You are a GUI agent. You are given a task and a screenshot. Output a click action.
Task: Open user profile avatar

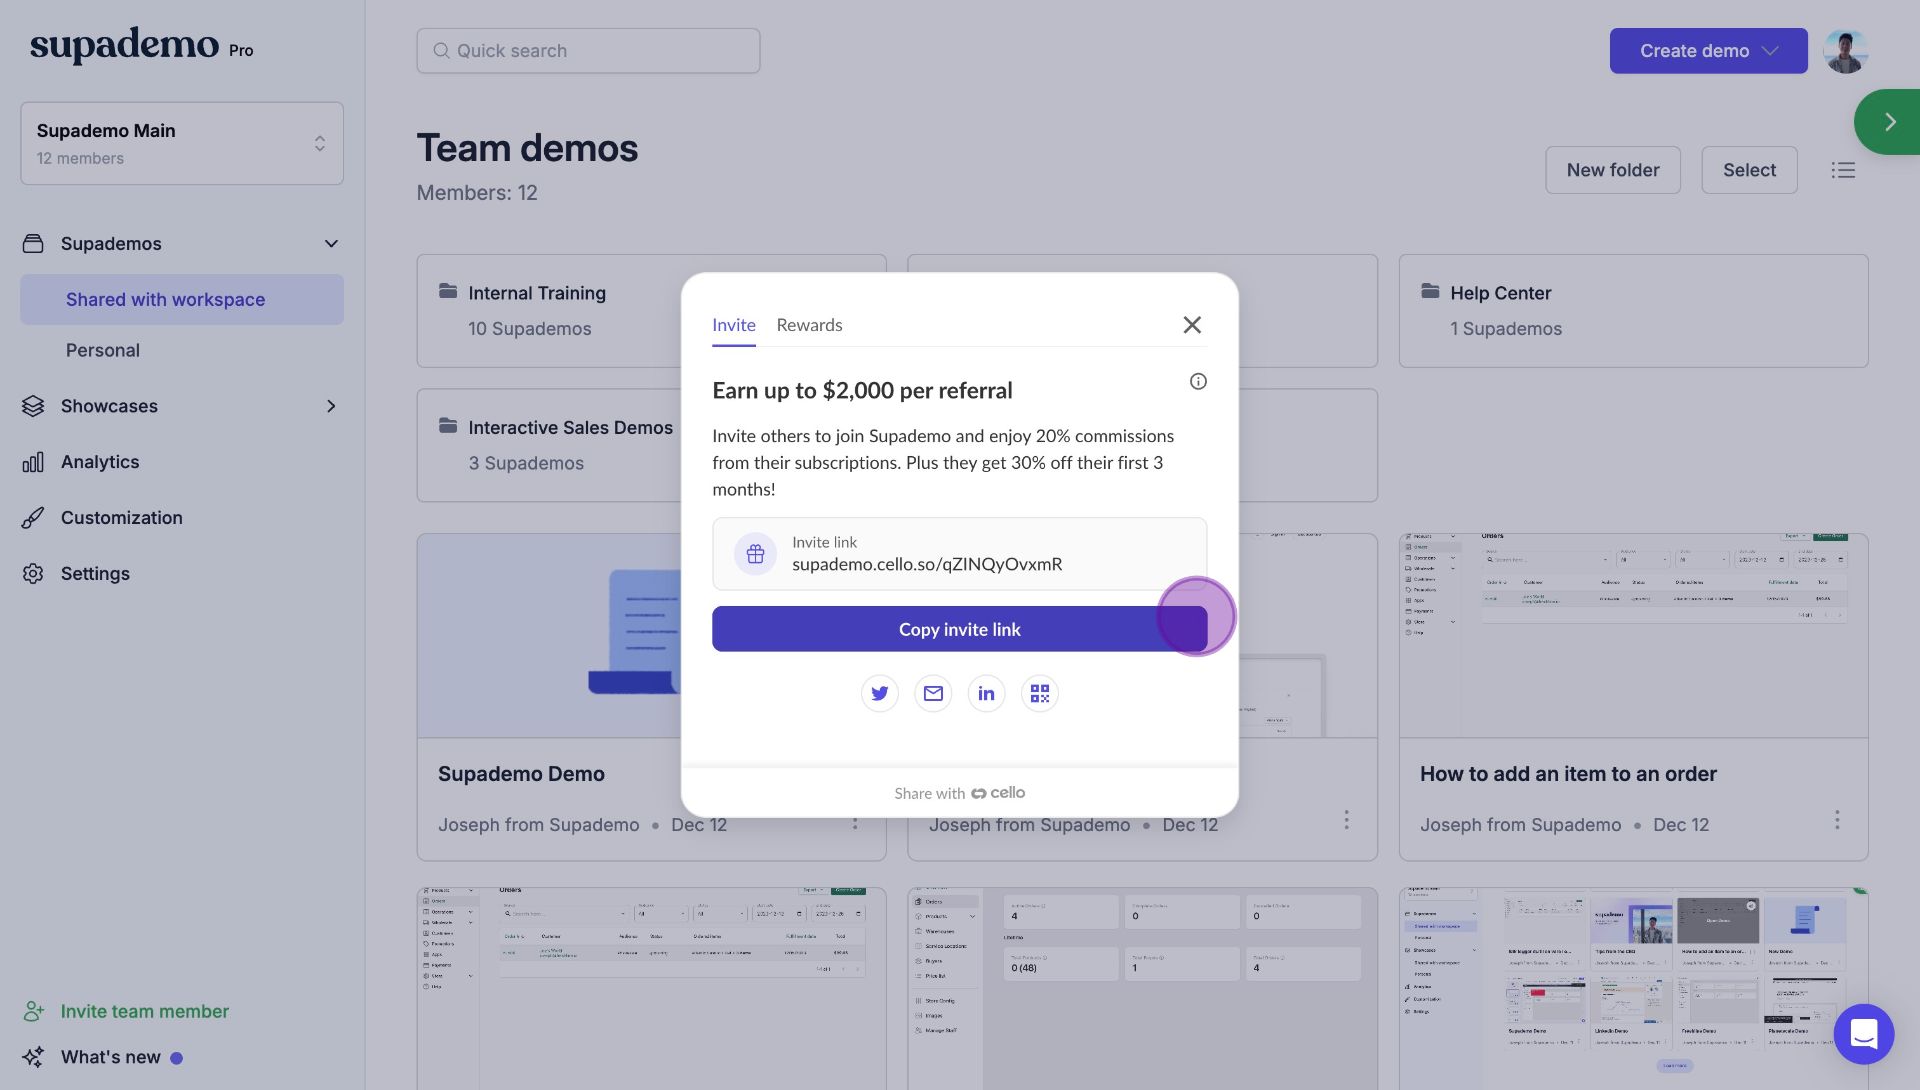1845,50
